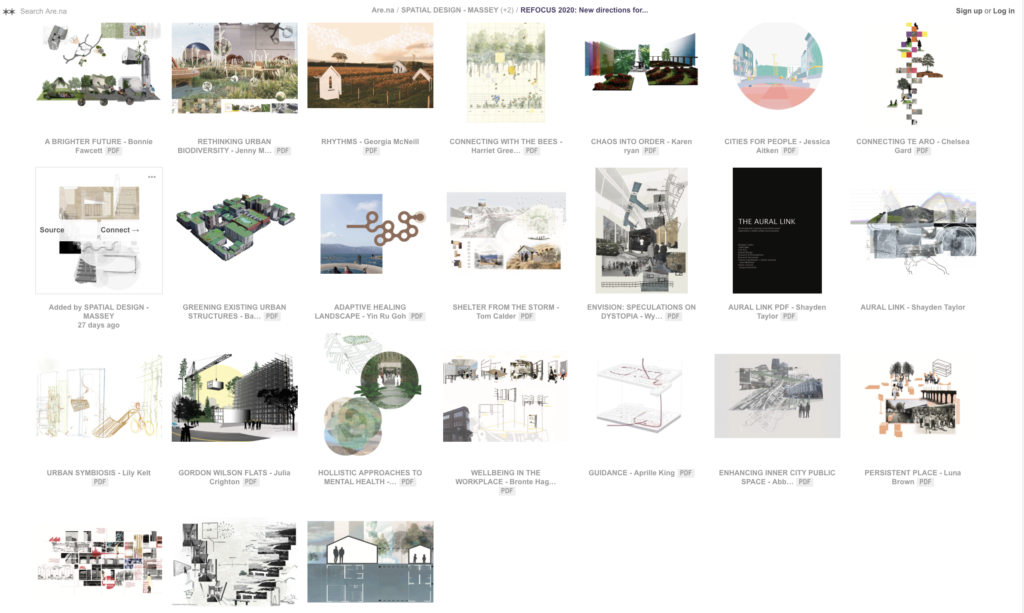Click the Are.na logo icon
1024x613 pixels.
pyautogui.click(x=8, y=11)
